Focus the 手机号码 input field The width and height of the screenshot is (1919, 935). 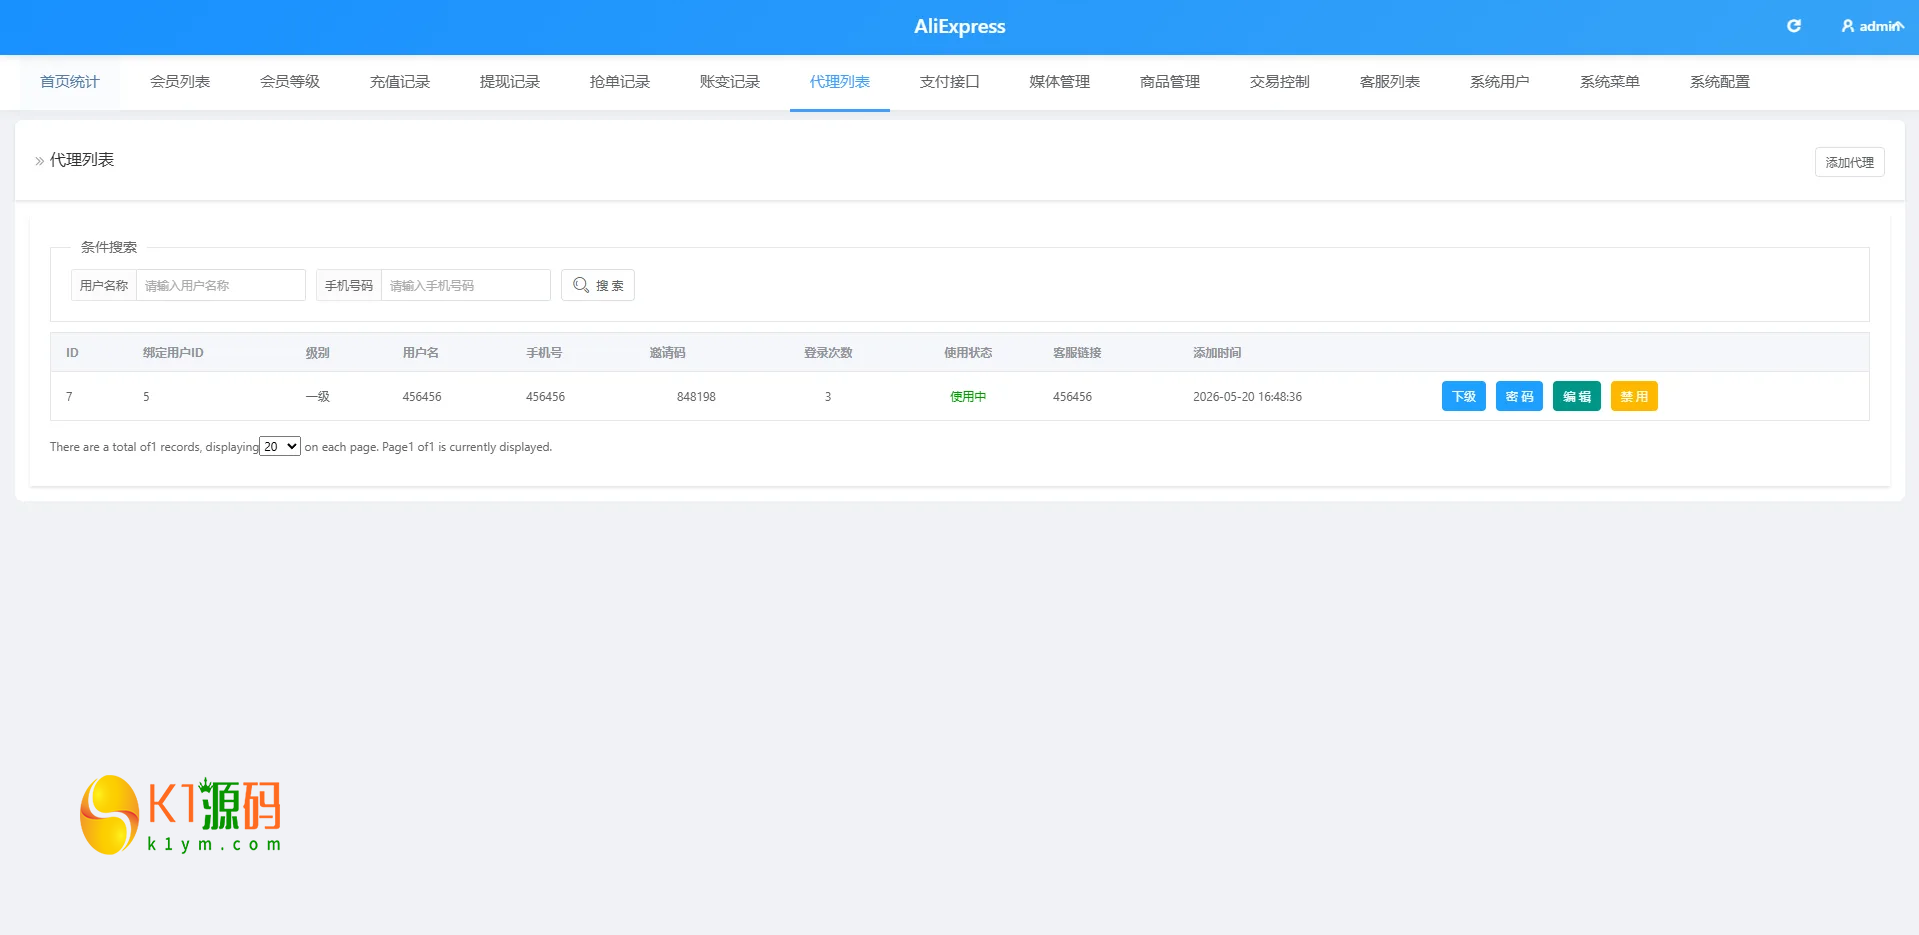point(466,285)
